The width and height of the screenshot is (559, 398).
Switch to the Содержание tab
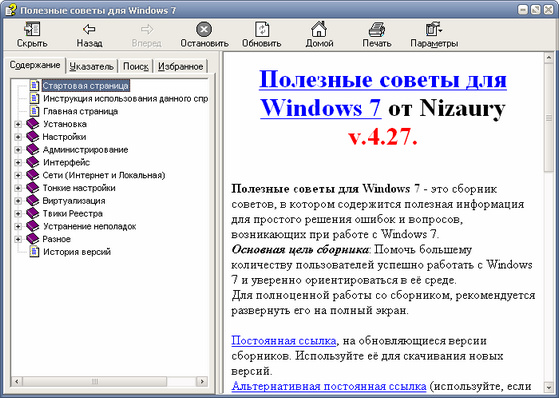click(x=35, y=65)
